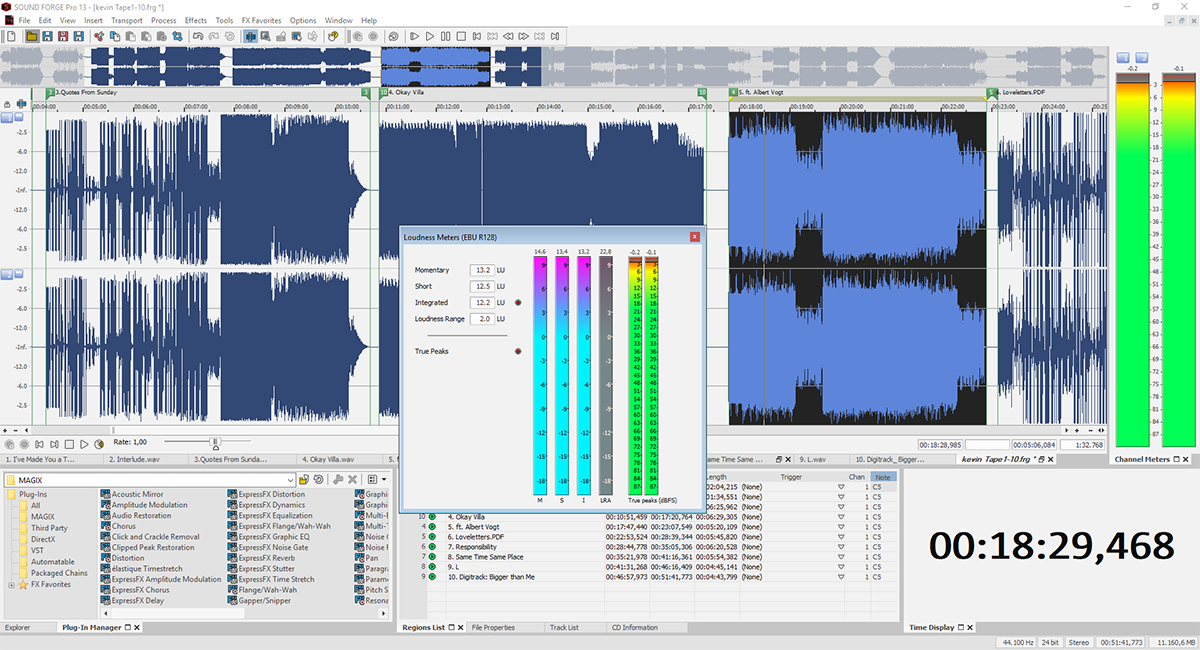Select the ExpressFX Reverb plug-in
The image size is (1200, 650).
266,557
